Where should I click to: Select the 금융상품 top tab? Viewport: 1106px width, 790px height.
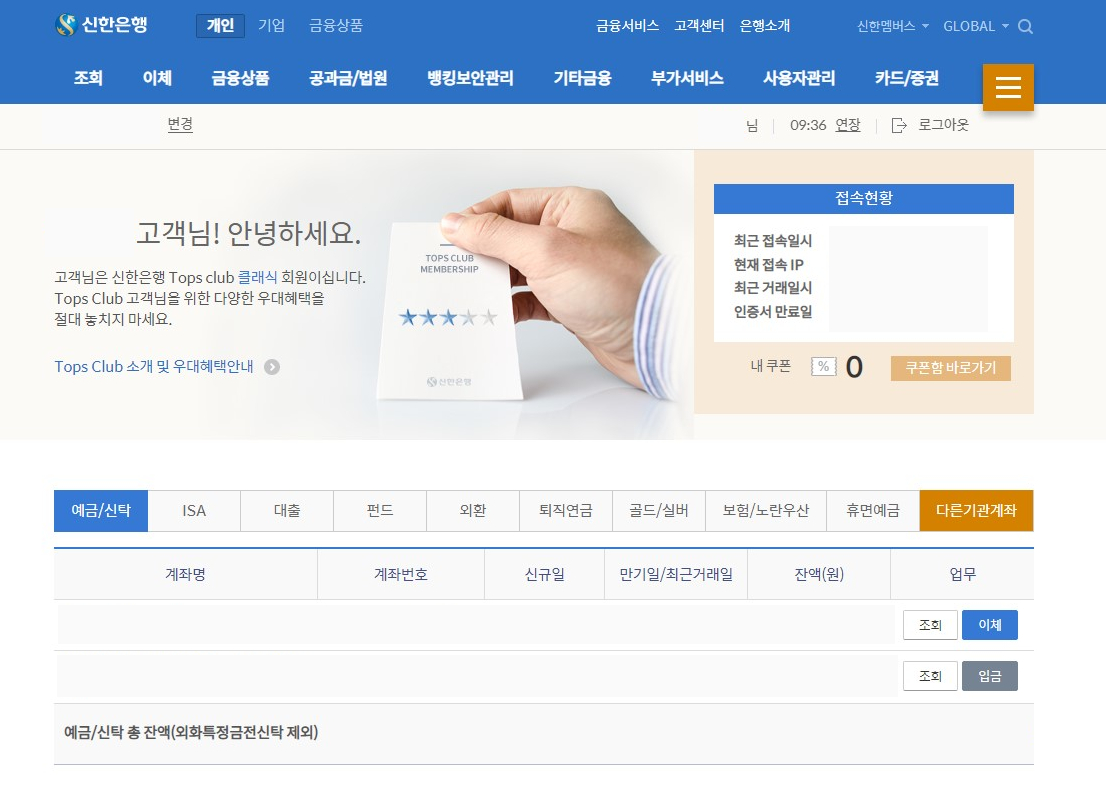tap(336, 25)
